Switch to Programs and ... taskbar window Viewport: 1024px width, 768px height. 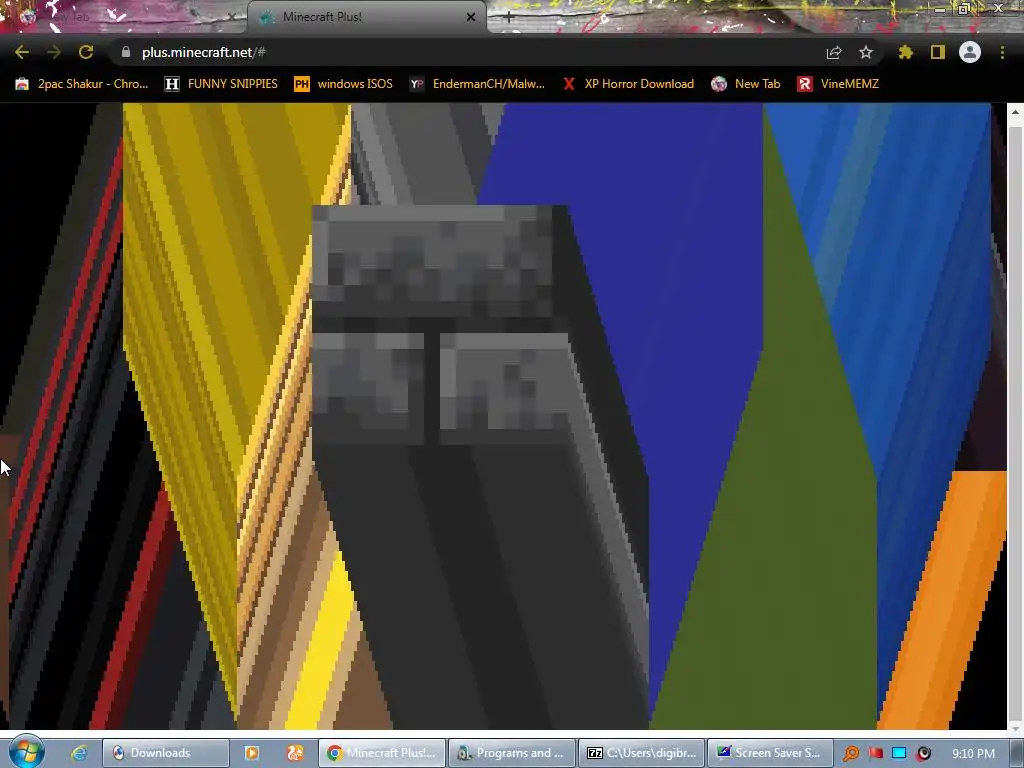point(512,753)
